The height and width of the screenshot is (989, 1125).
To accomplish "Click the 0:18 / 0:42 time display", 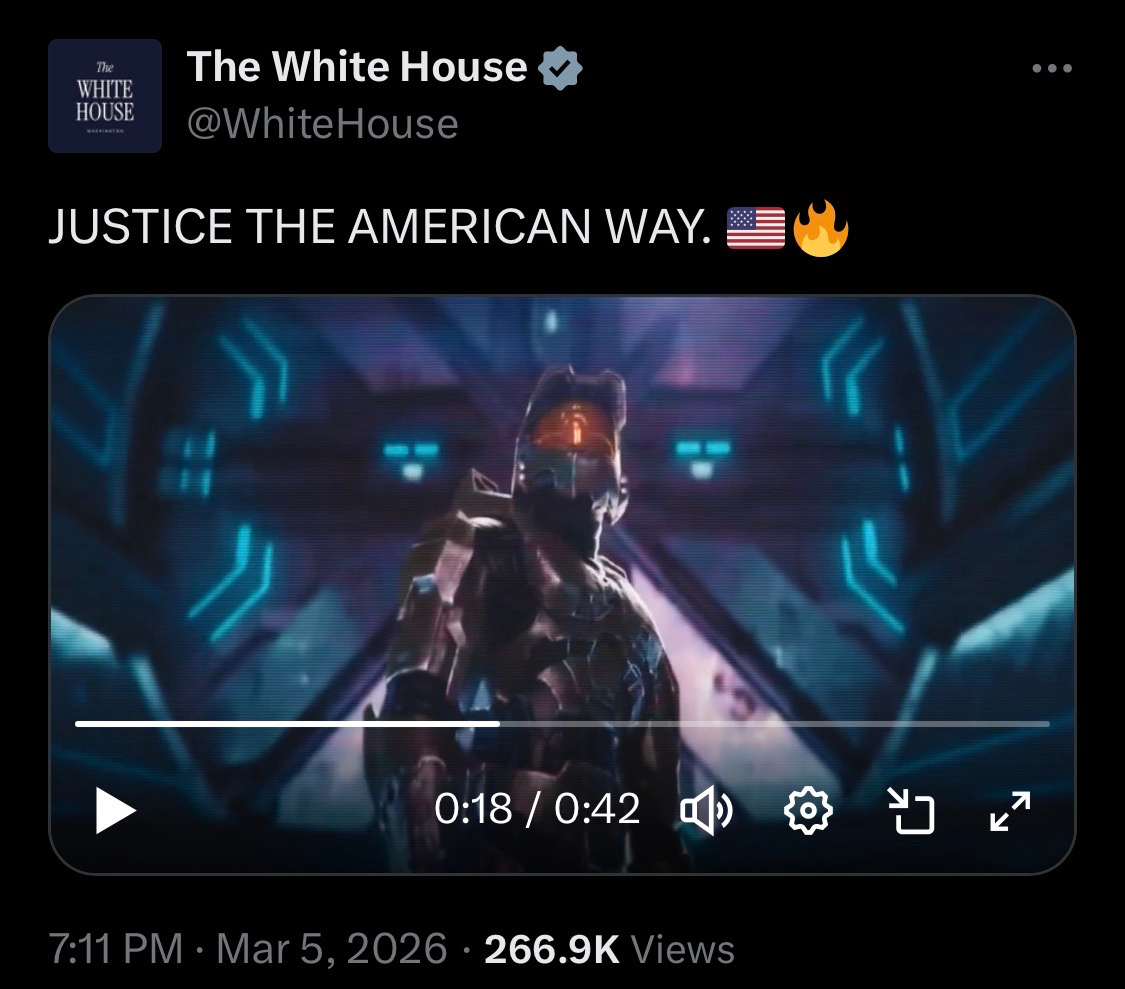I will pyautogui.click(x=537, y=809).
